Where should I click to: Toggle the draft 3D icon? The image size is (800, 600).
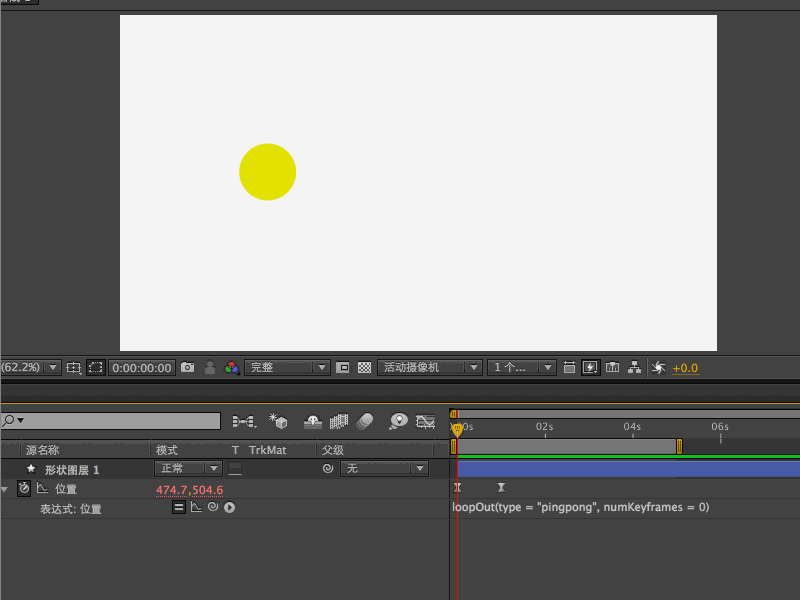[x=279, y=421]
